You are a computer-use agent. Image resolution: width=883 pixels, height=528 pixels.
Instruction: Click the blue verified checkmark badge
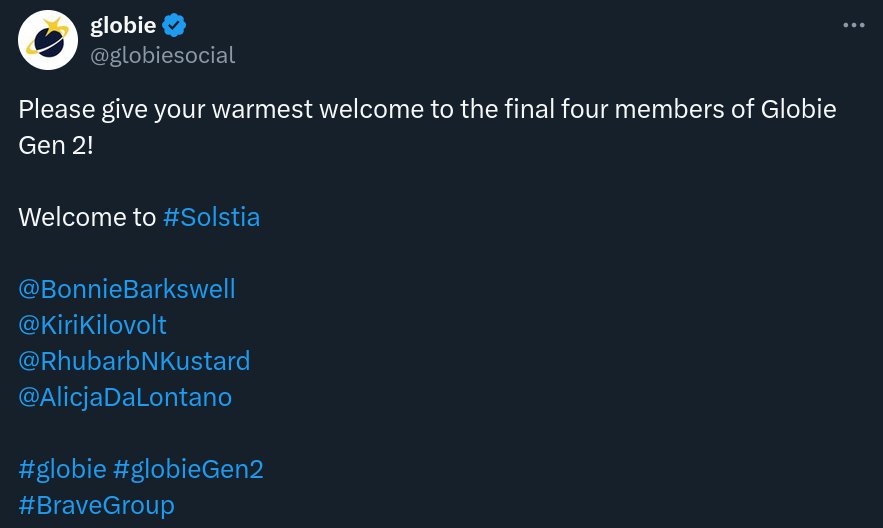tap(174, 26)
